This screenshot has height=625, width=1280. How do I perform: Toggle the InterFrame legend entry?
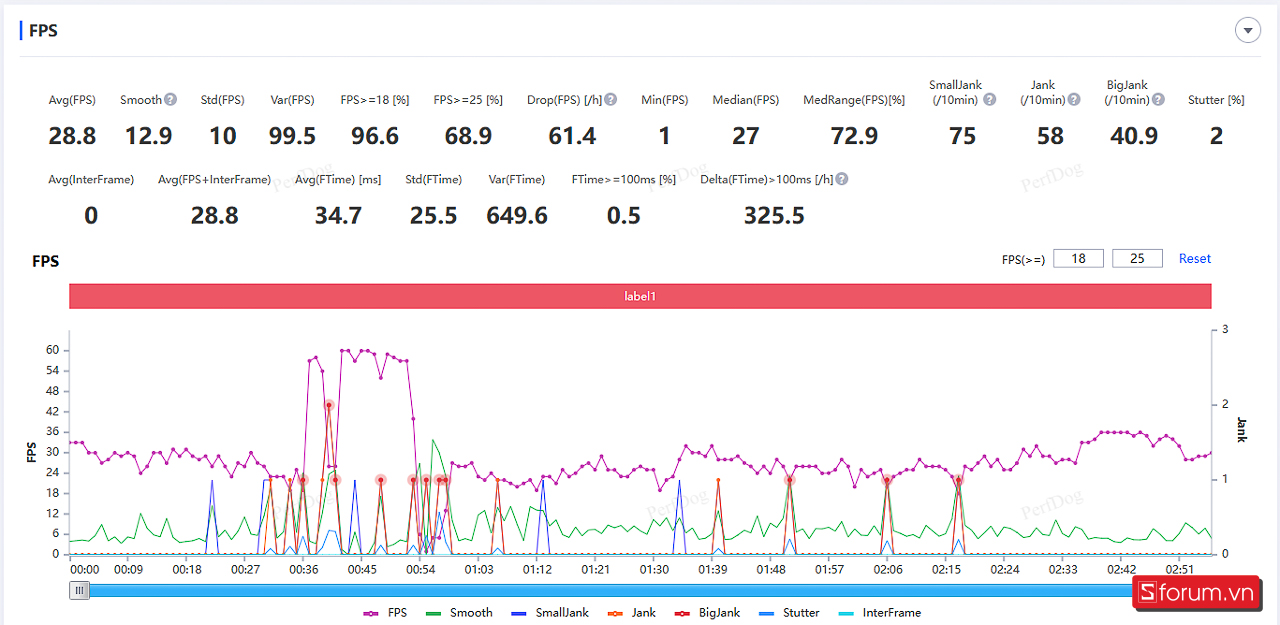pyautogui.click(x=879, y=613)
